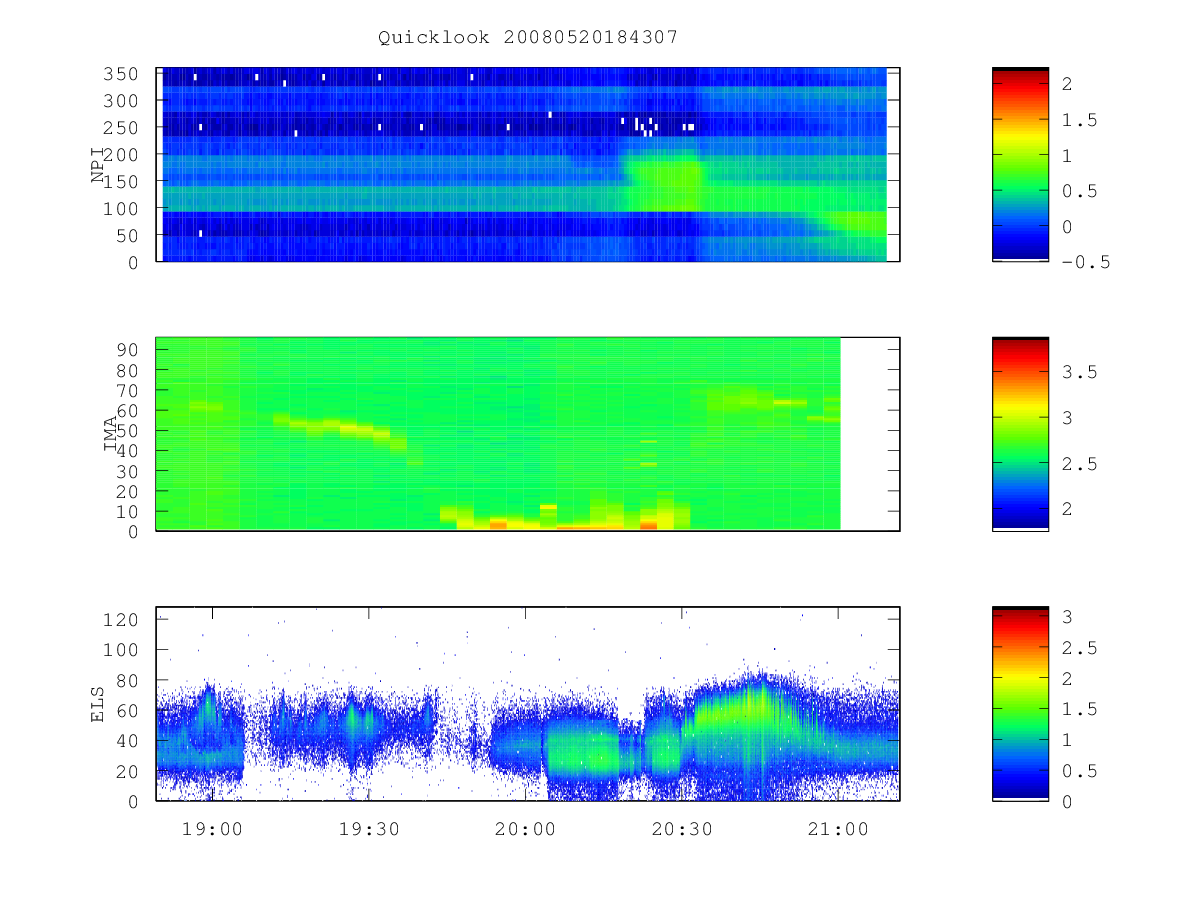Click the 2.5 label on ELS colorbar
Viewport: 1200px width, 900px height.
coord(1078,648)
